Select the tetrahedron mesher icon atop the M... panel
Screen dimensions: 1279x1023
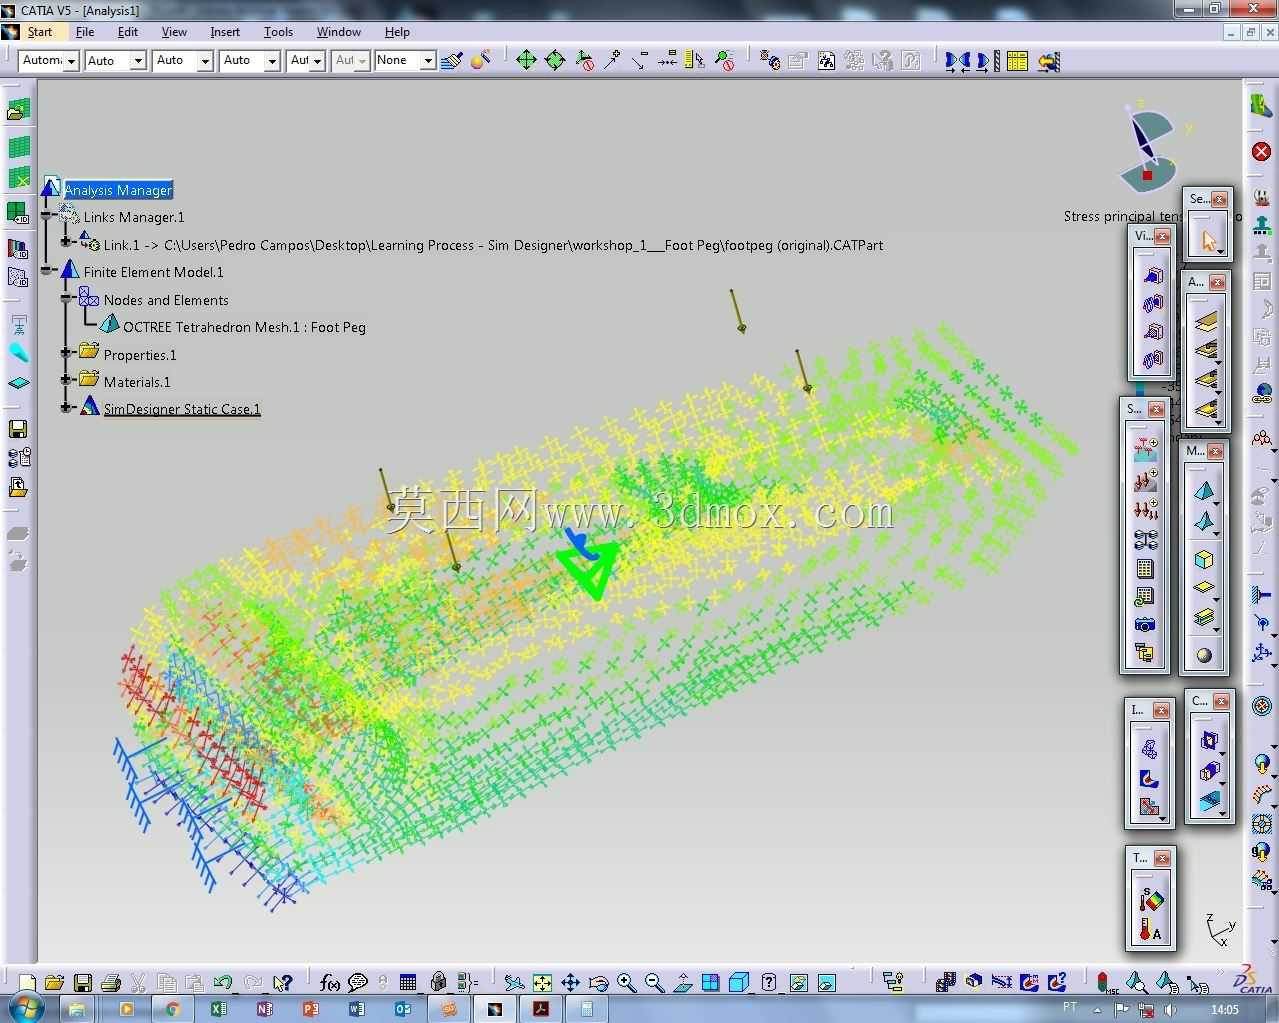tap(1203, 491)
